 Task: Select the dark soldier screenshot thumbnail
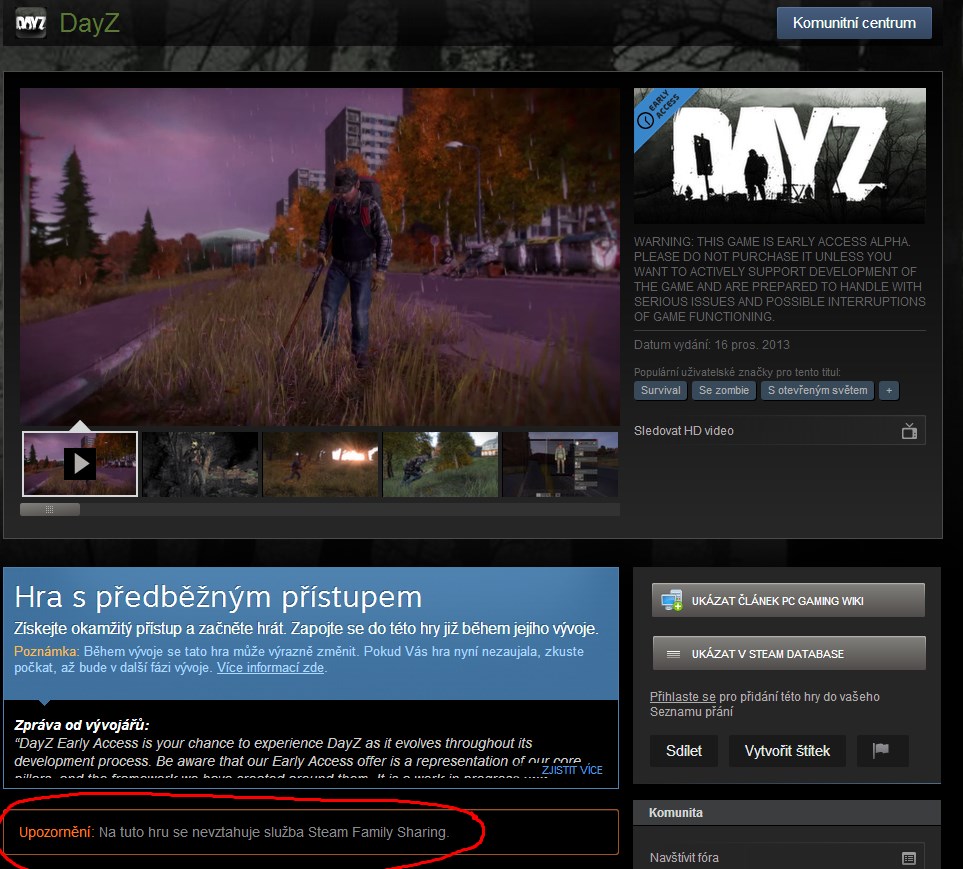coord(200,464)
